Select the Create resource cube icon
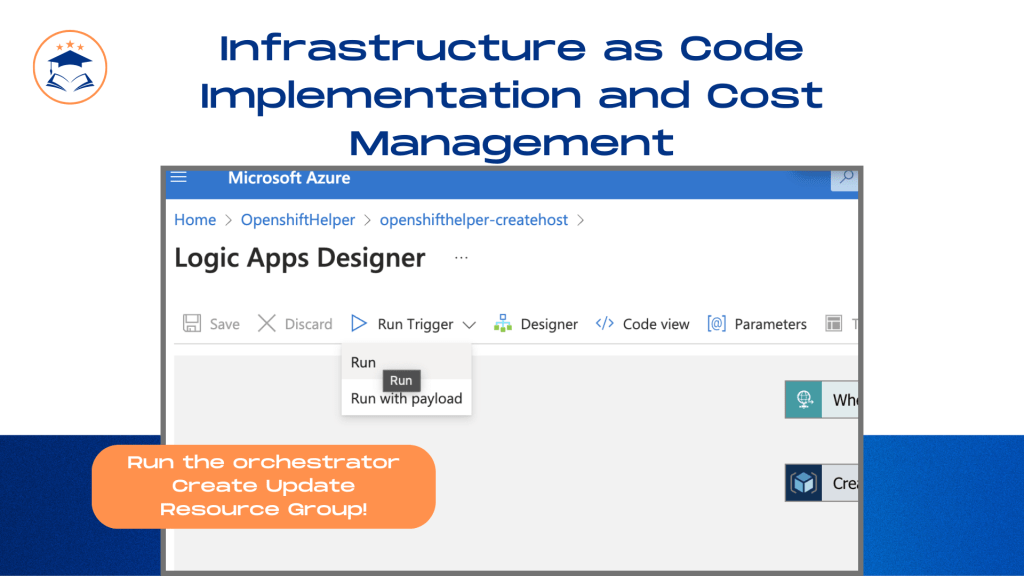The image size is (1024, 576). pos(803,483)
